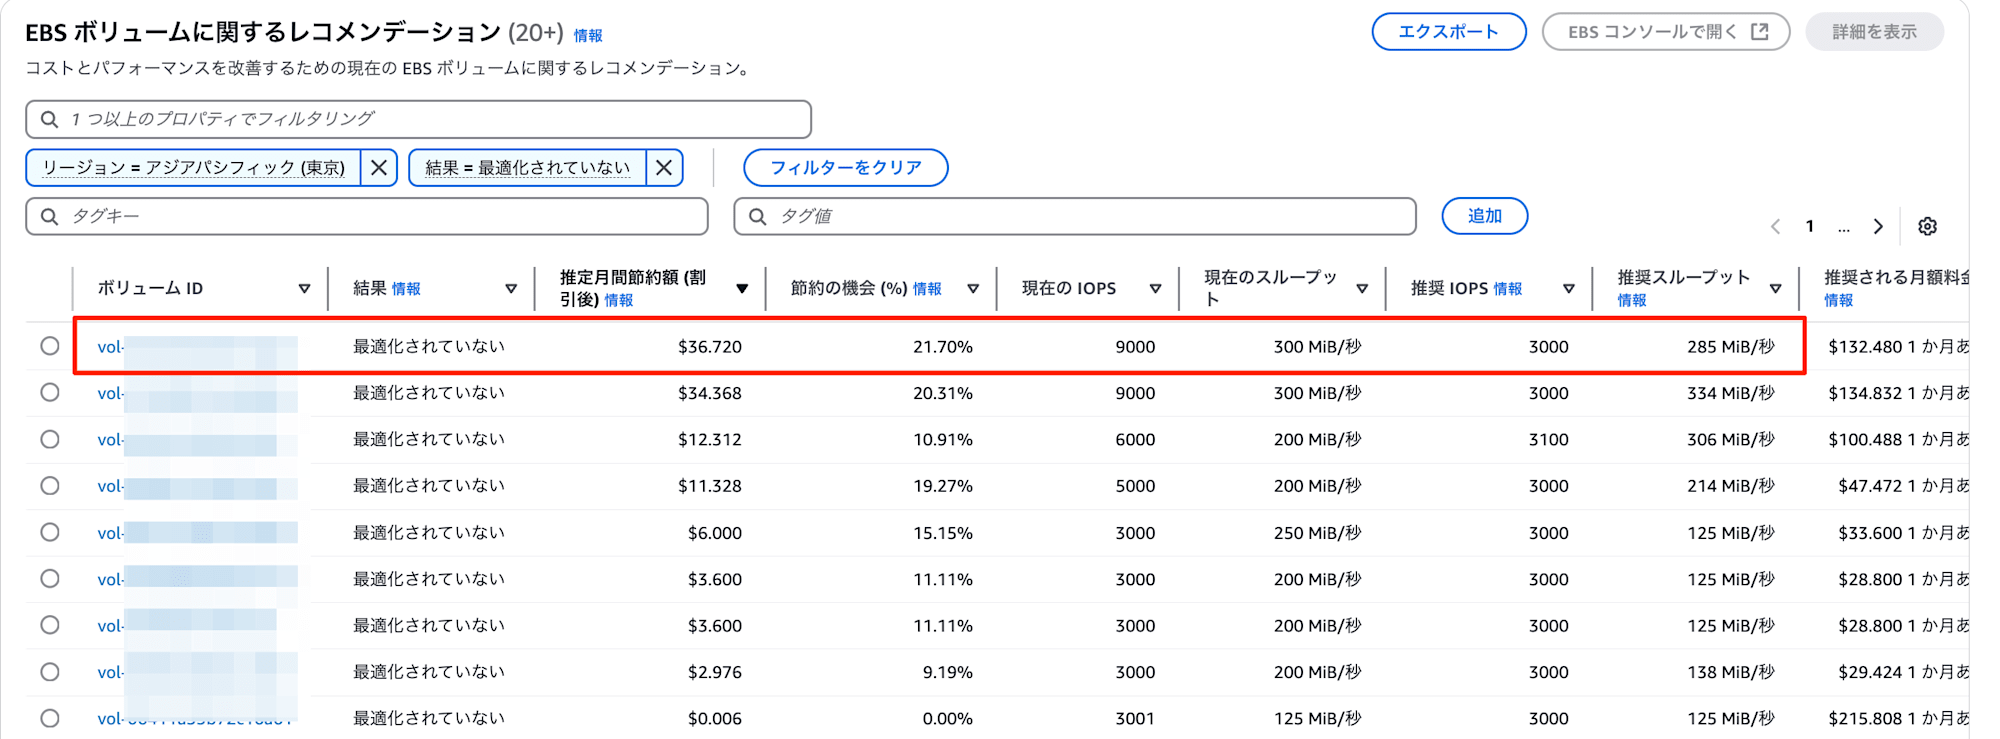Click the エクスポート button
The height and width of the screenshot is (739, 2000).
[1449, 32]
